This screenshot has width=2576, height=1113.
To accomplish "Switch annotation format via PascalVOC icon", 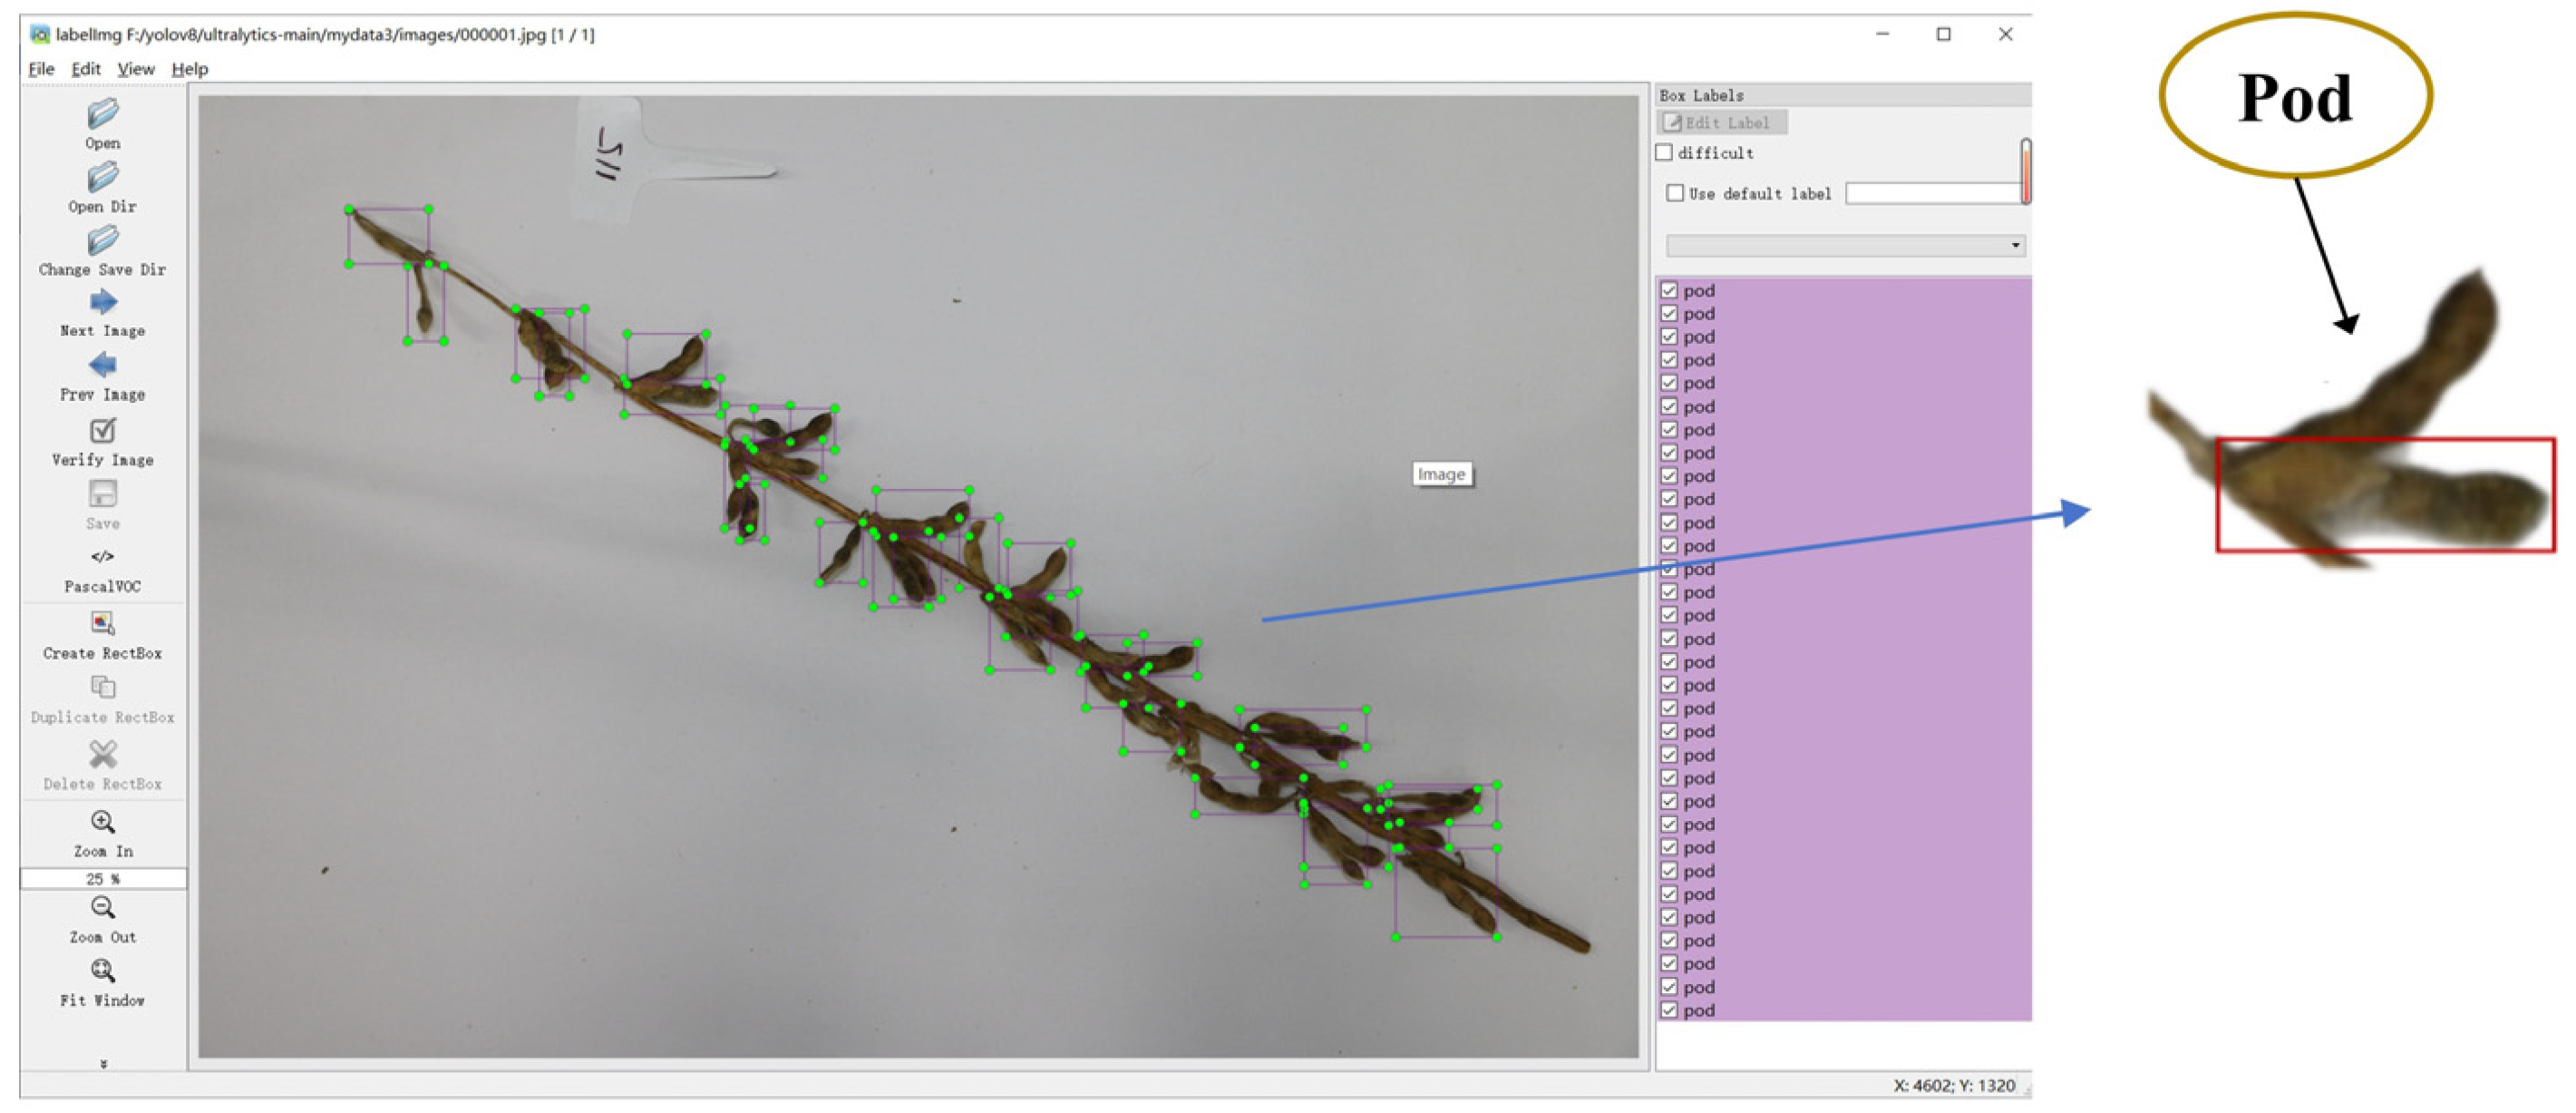I will pyautogui.click(x=102, y=557).
